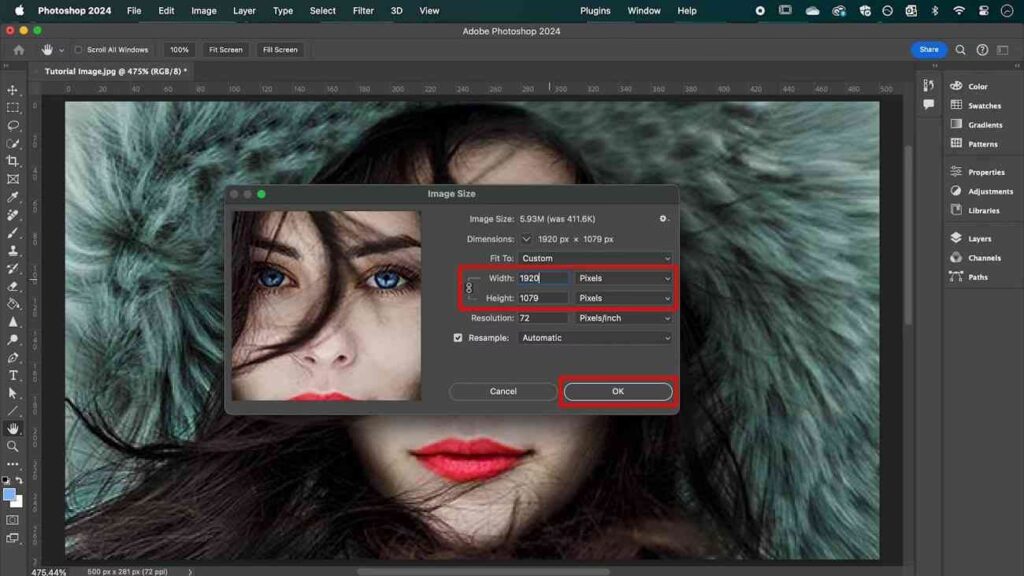Uncheck the Resample checkbox

click(458, 338)
